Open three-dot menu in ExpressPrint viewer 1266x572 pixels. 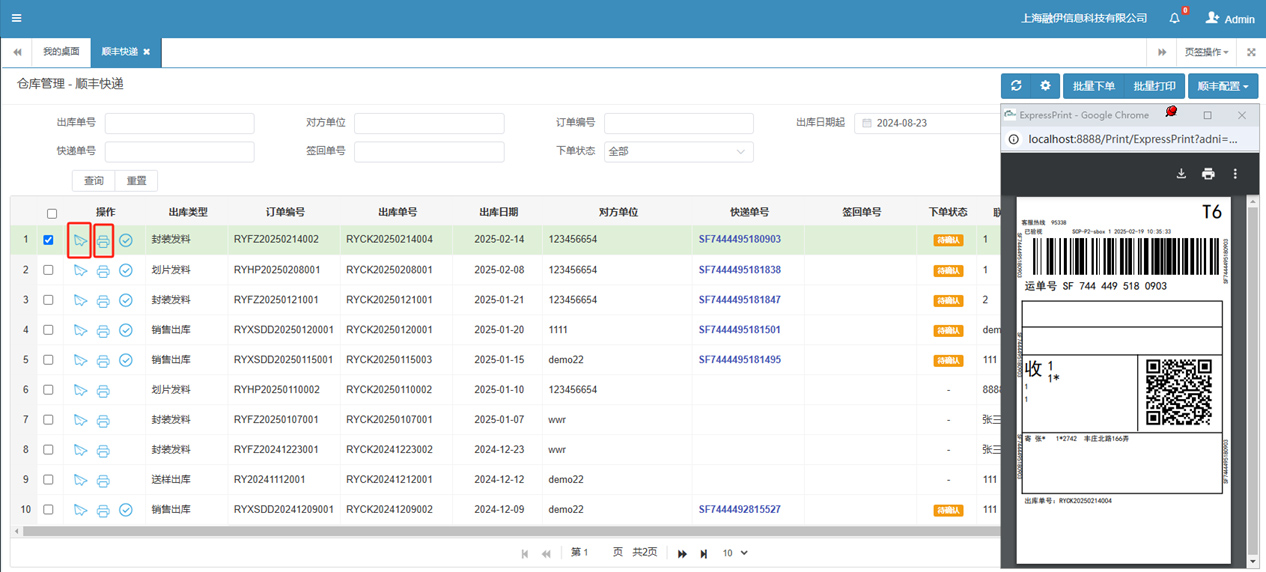click(1235, 174)
